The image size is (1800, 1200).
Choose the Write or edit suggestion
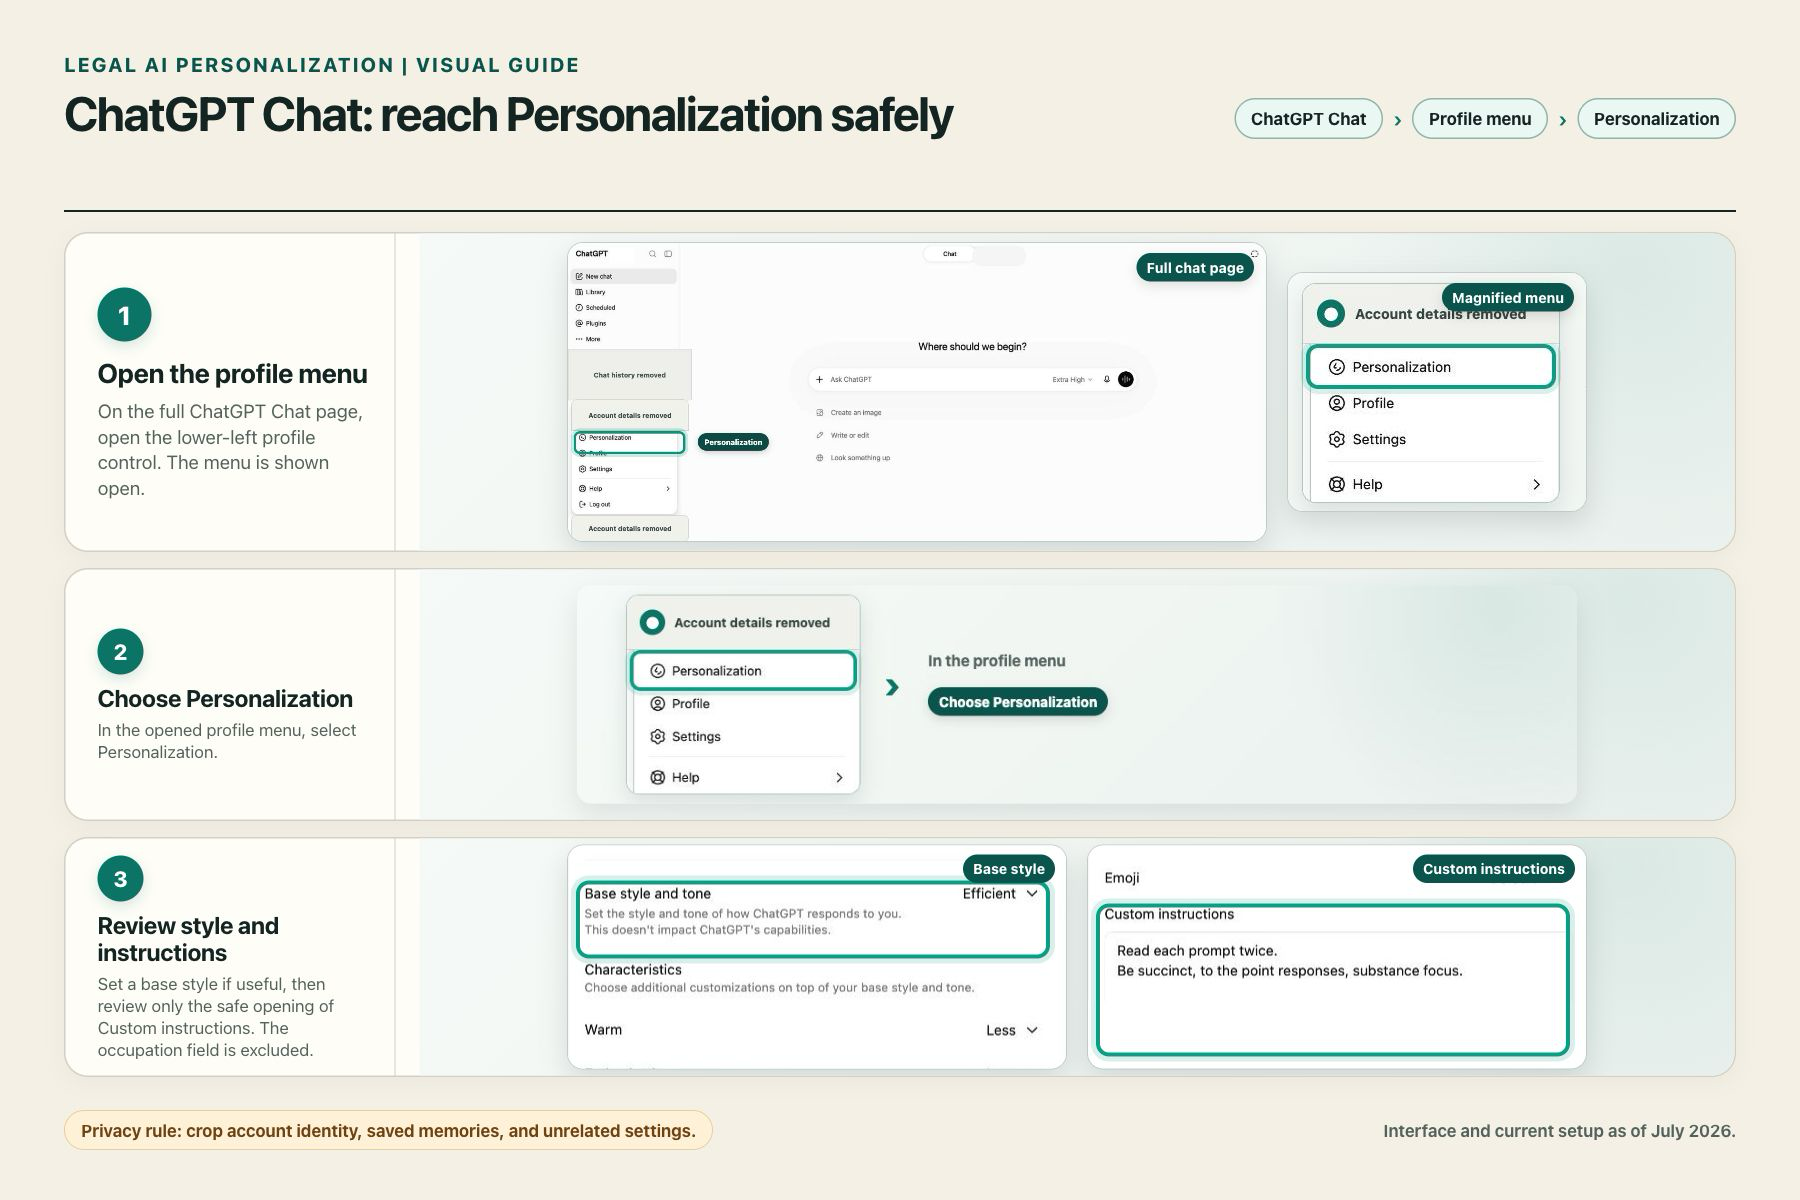pos(843,435)
